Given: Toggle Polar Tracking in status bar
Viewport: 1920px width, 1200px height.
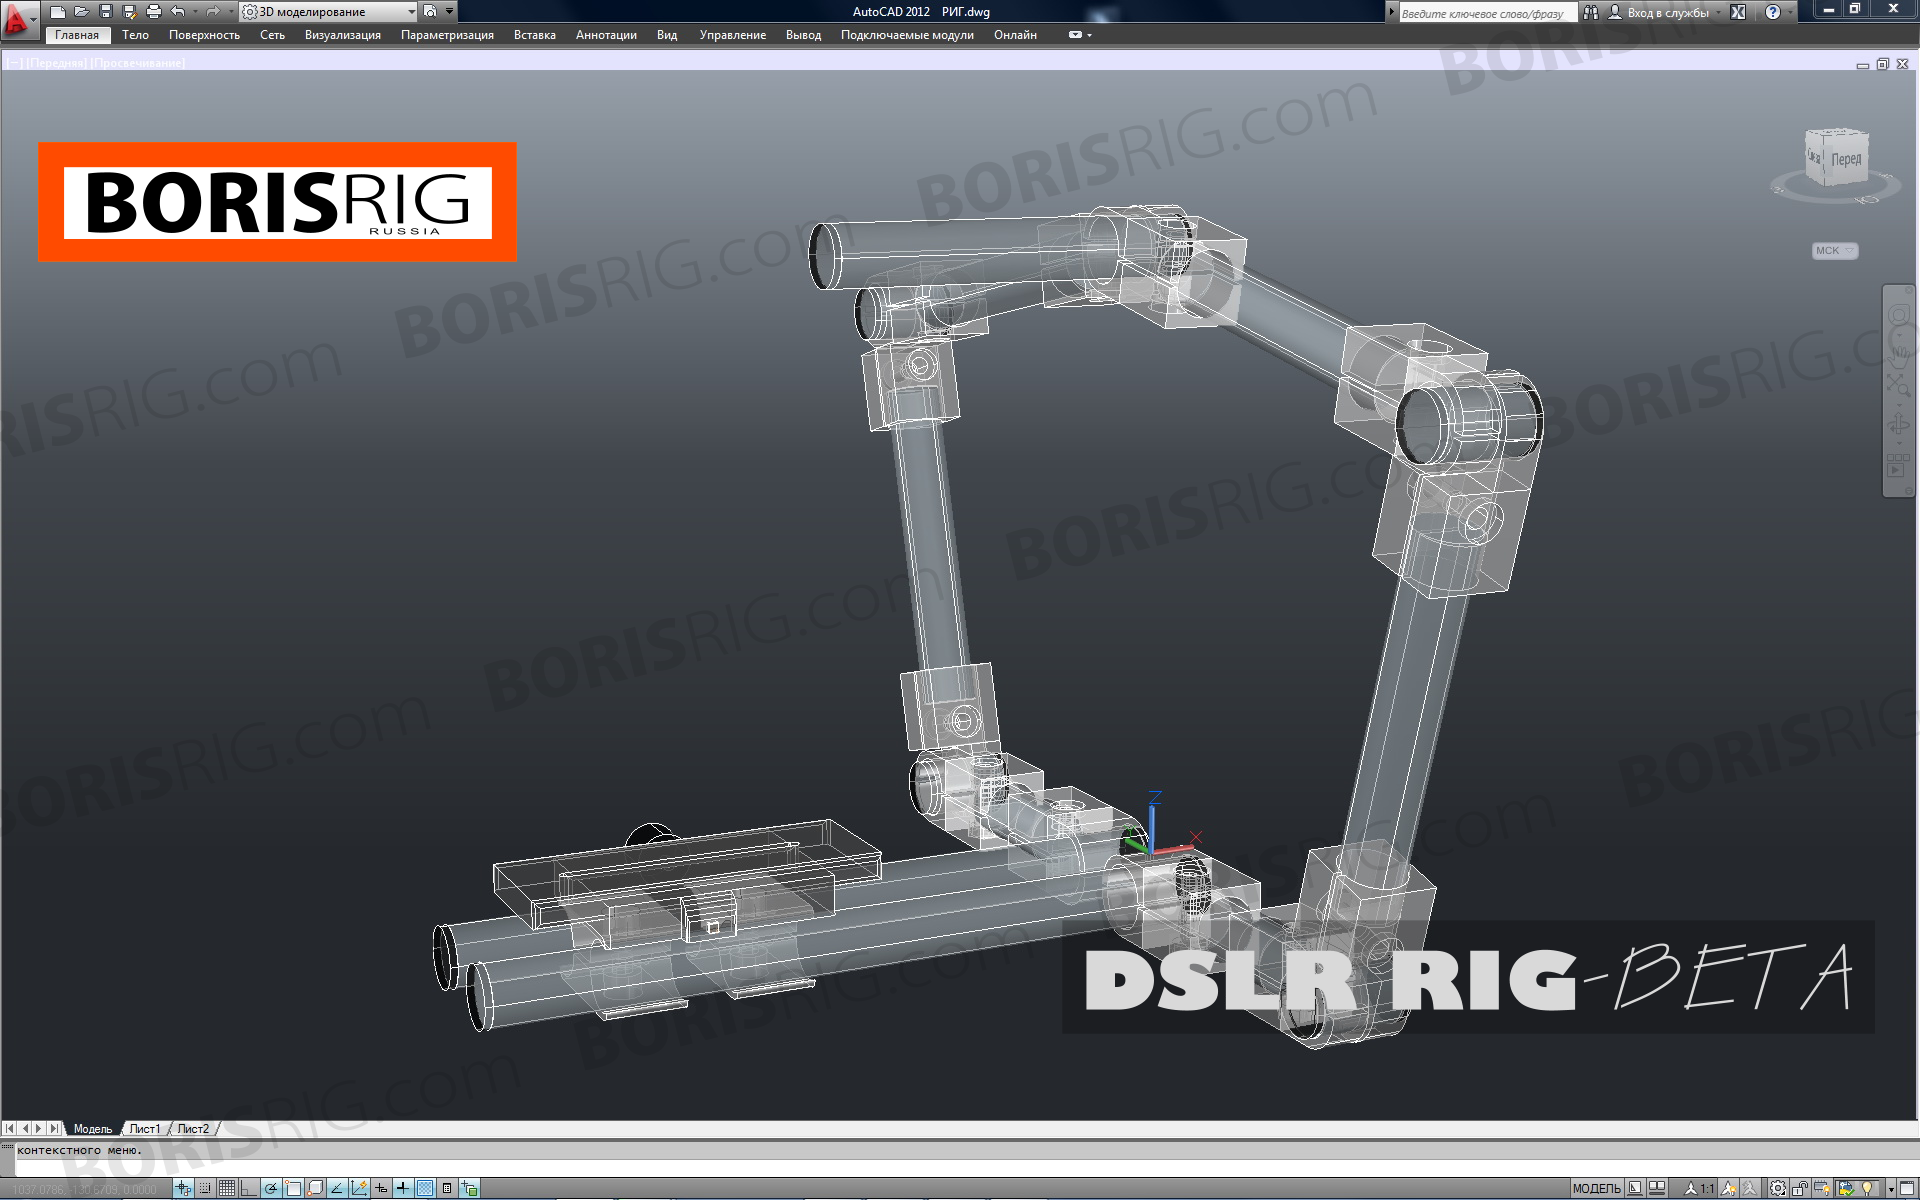Looking at the screenshot, I should (x=271, y=1188).
